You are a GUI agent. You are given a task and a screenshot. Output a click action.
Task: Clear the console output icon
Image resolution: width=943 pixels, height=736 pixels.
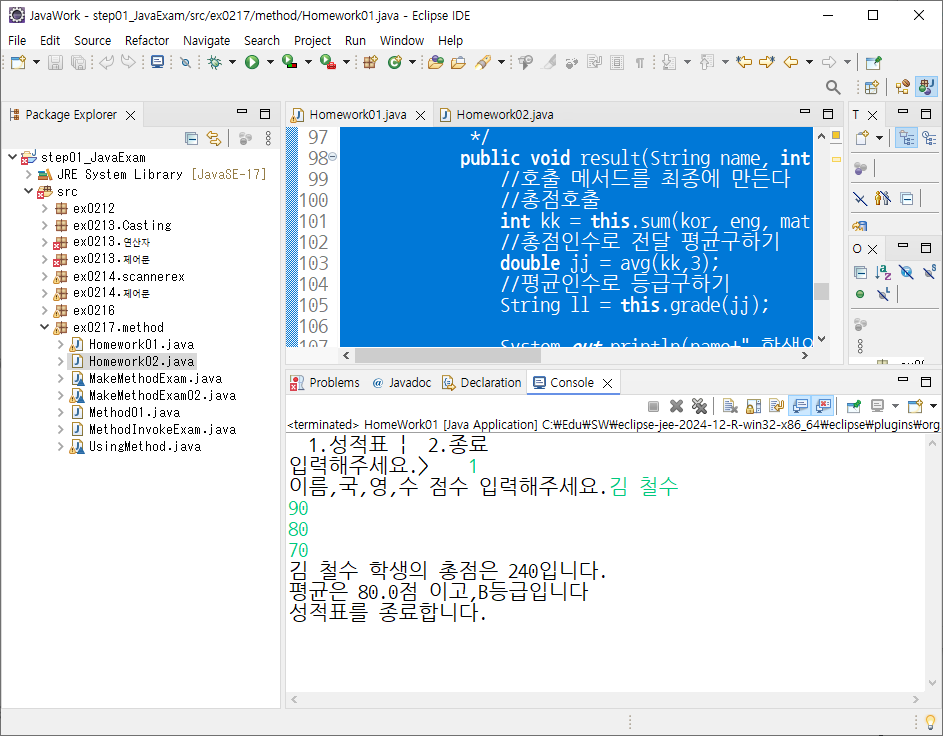[730, 406]
